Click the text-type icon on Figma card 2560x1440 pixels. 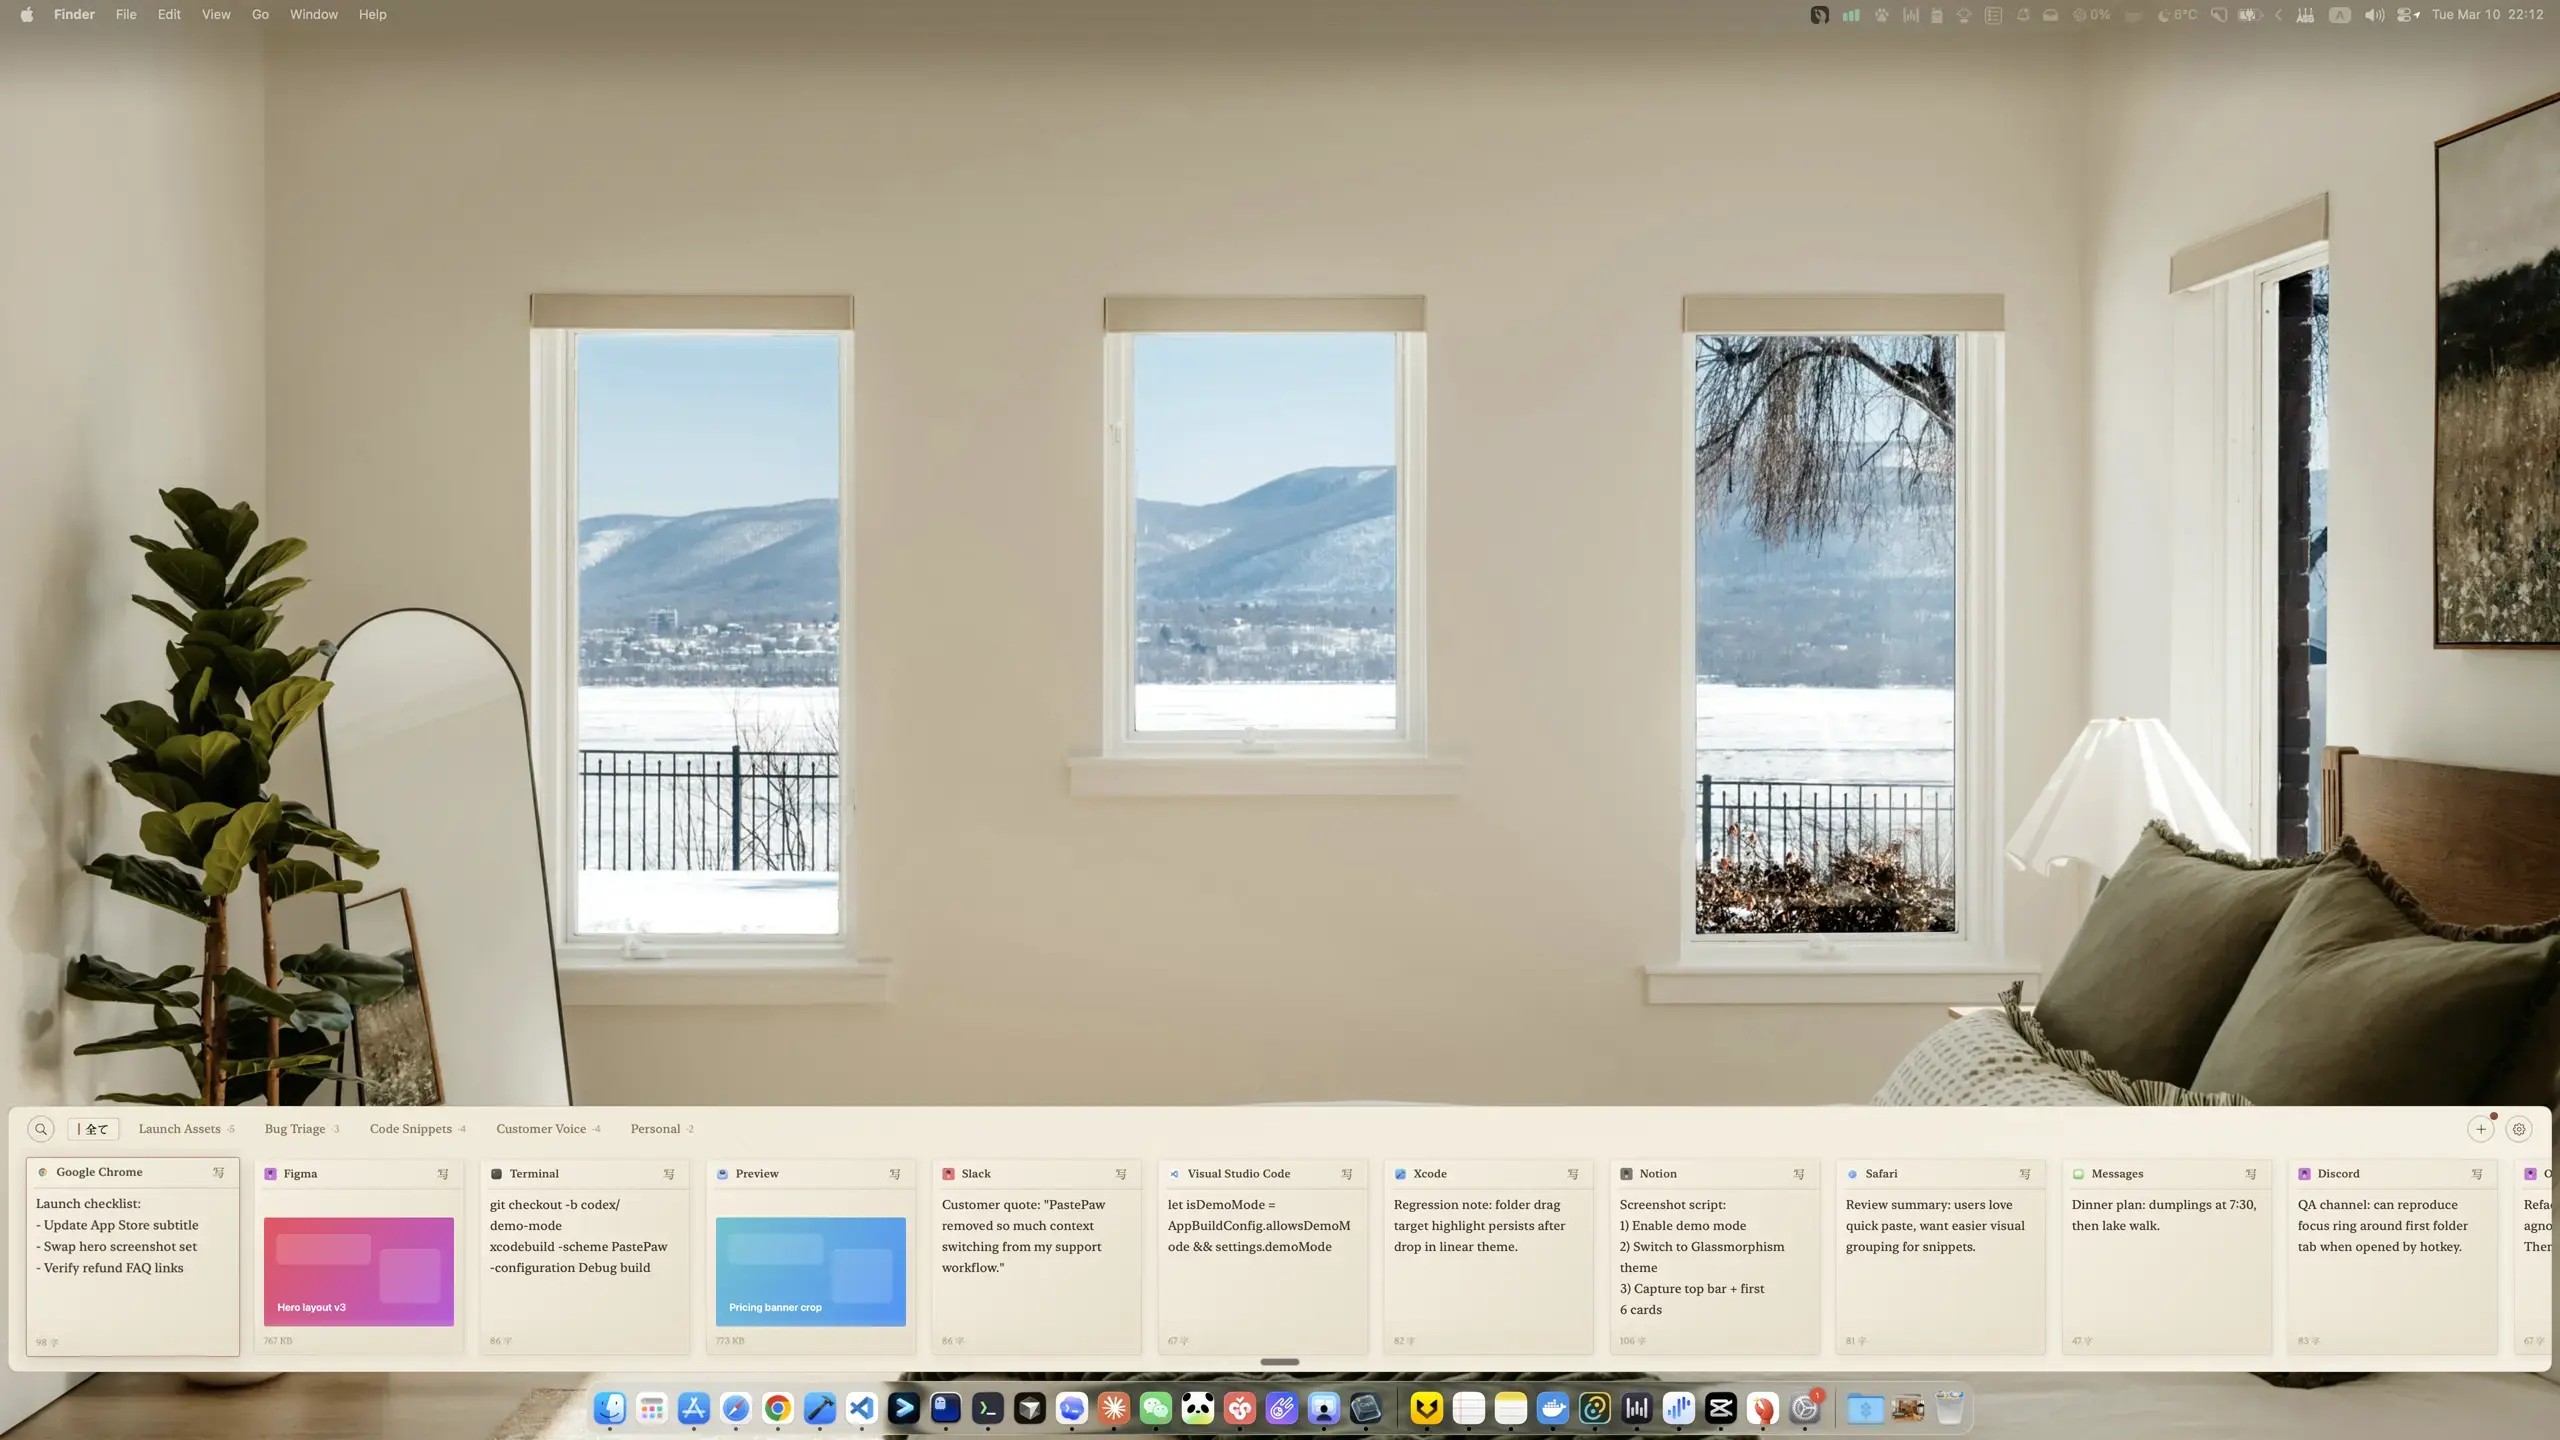443,1174
